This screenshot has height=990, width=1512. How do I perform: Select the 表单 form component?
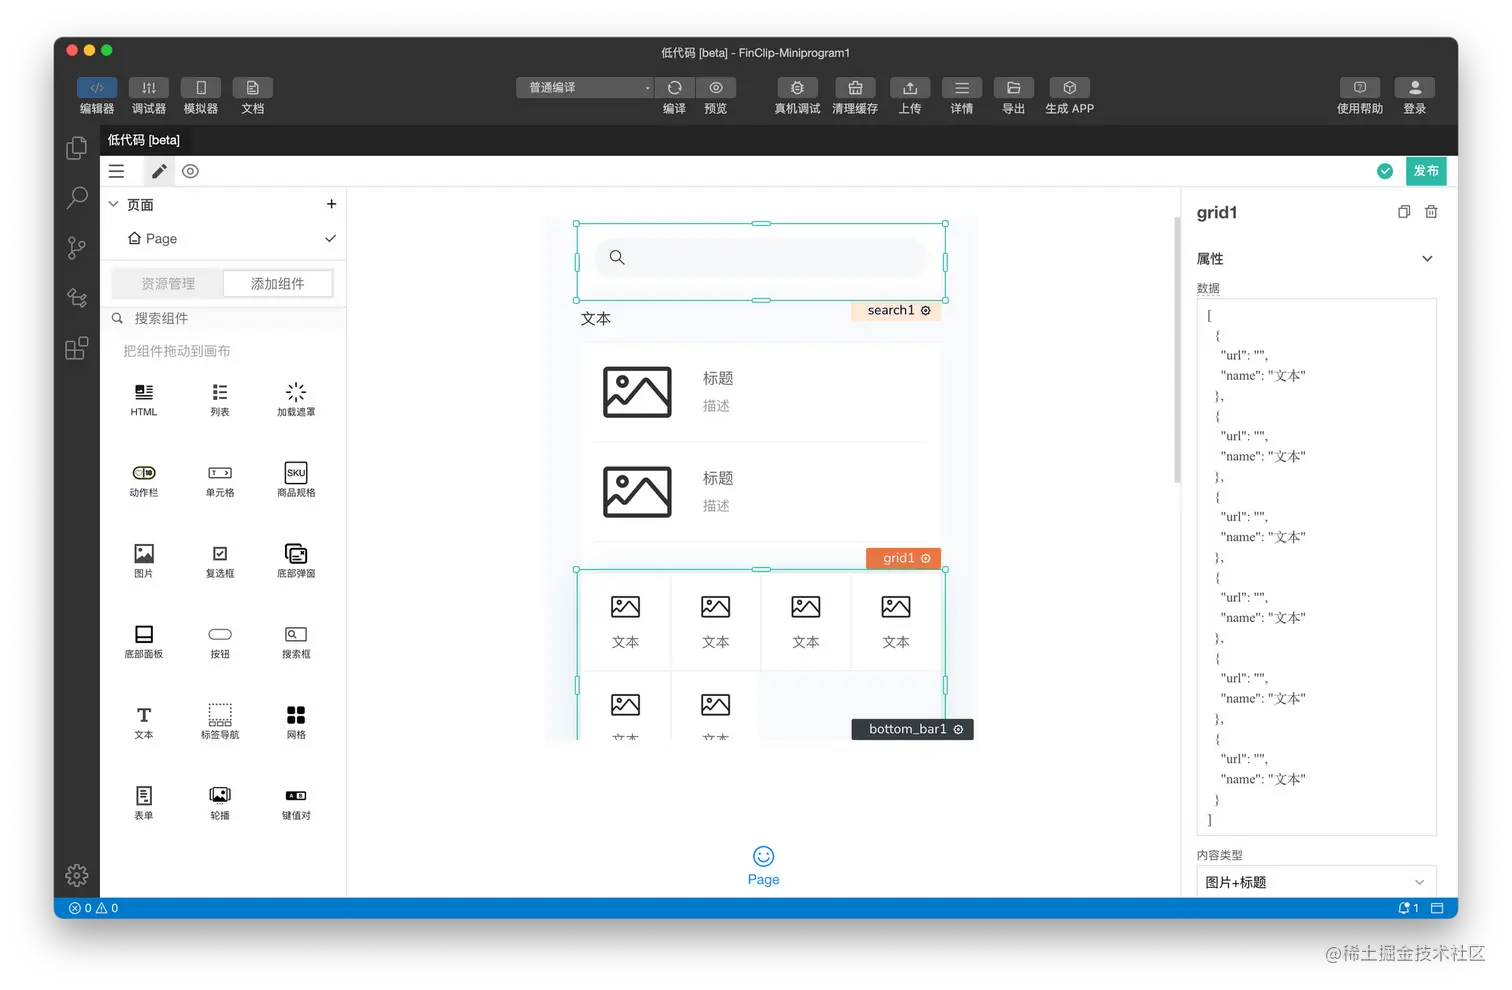pos(144,804)
